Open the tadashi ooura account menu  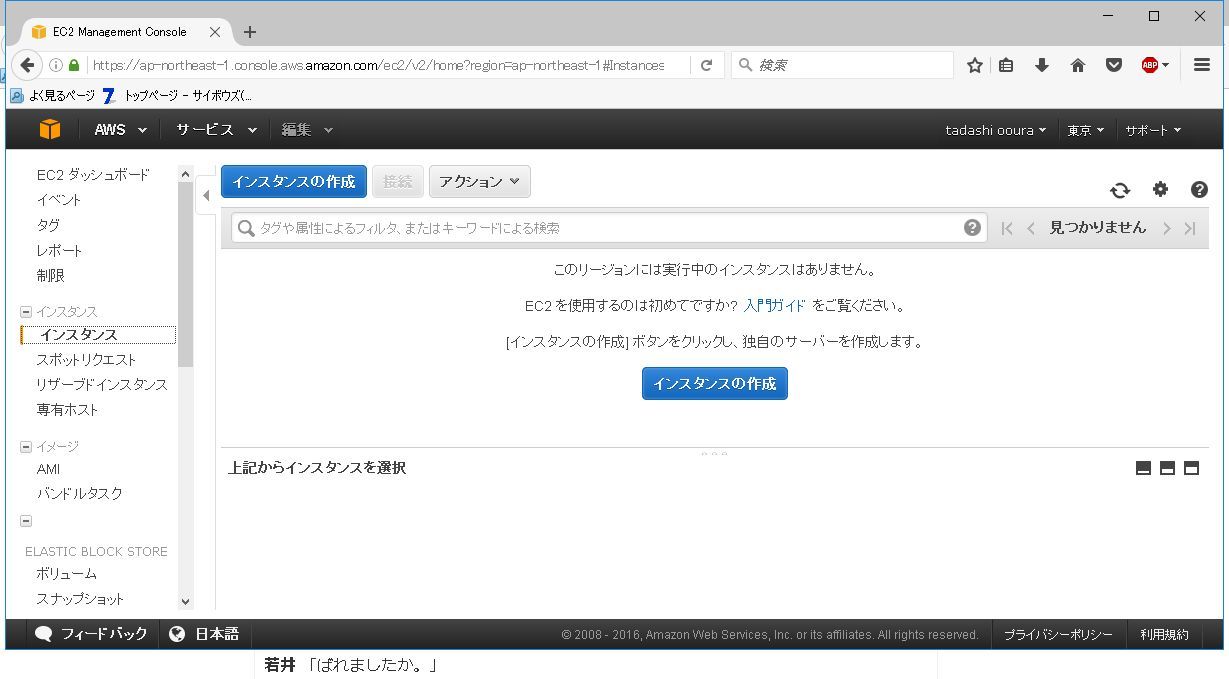(995, 130)
